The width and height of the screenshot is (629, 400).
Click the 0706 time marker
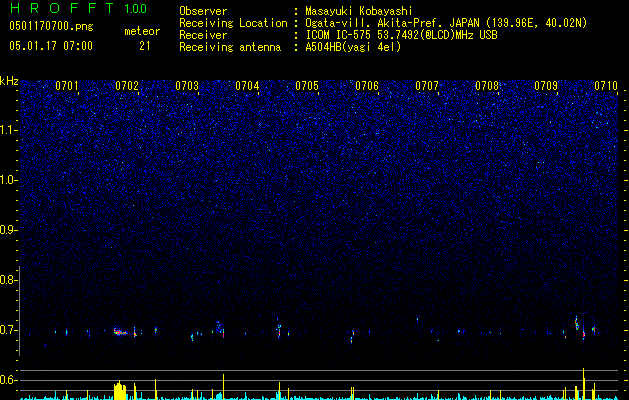tap(367, 86)
